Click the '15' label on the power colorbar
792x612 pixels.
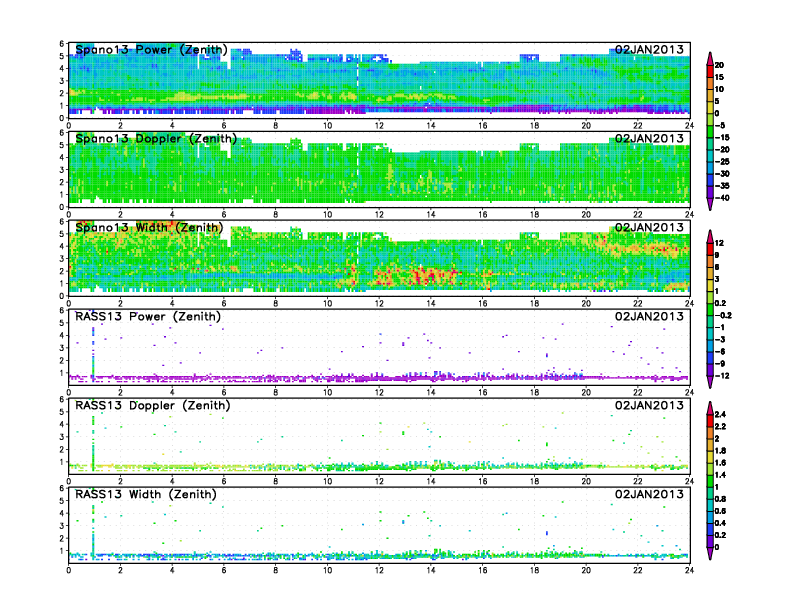click(720, 77)
